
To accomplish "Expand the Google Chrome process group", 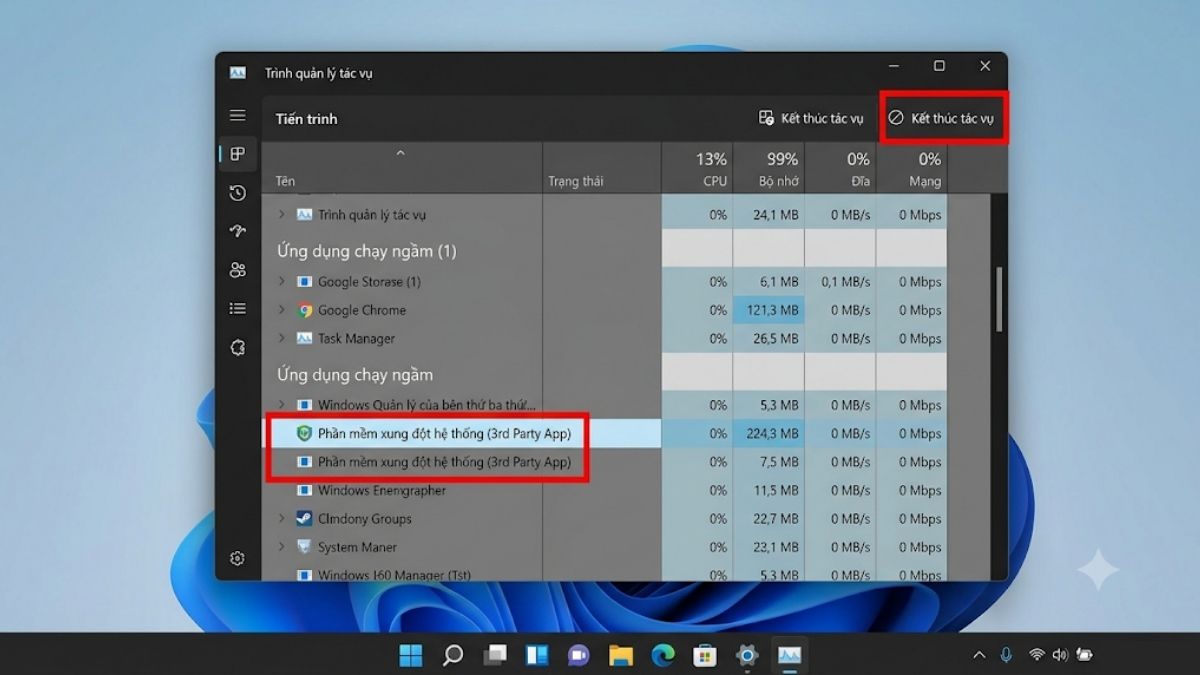I will 281,310.
